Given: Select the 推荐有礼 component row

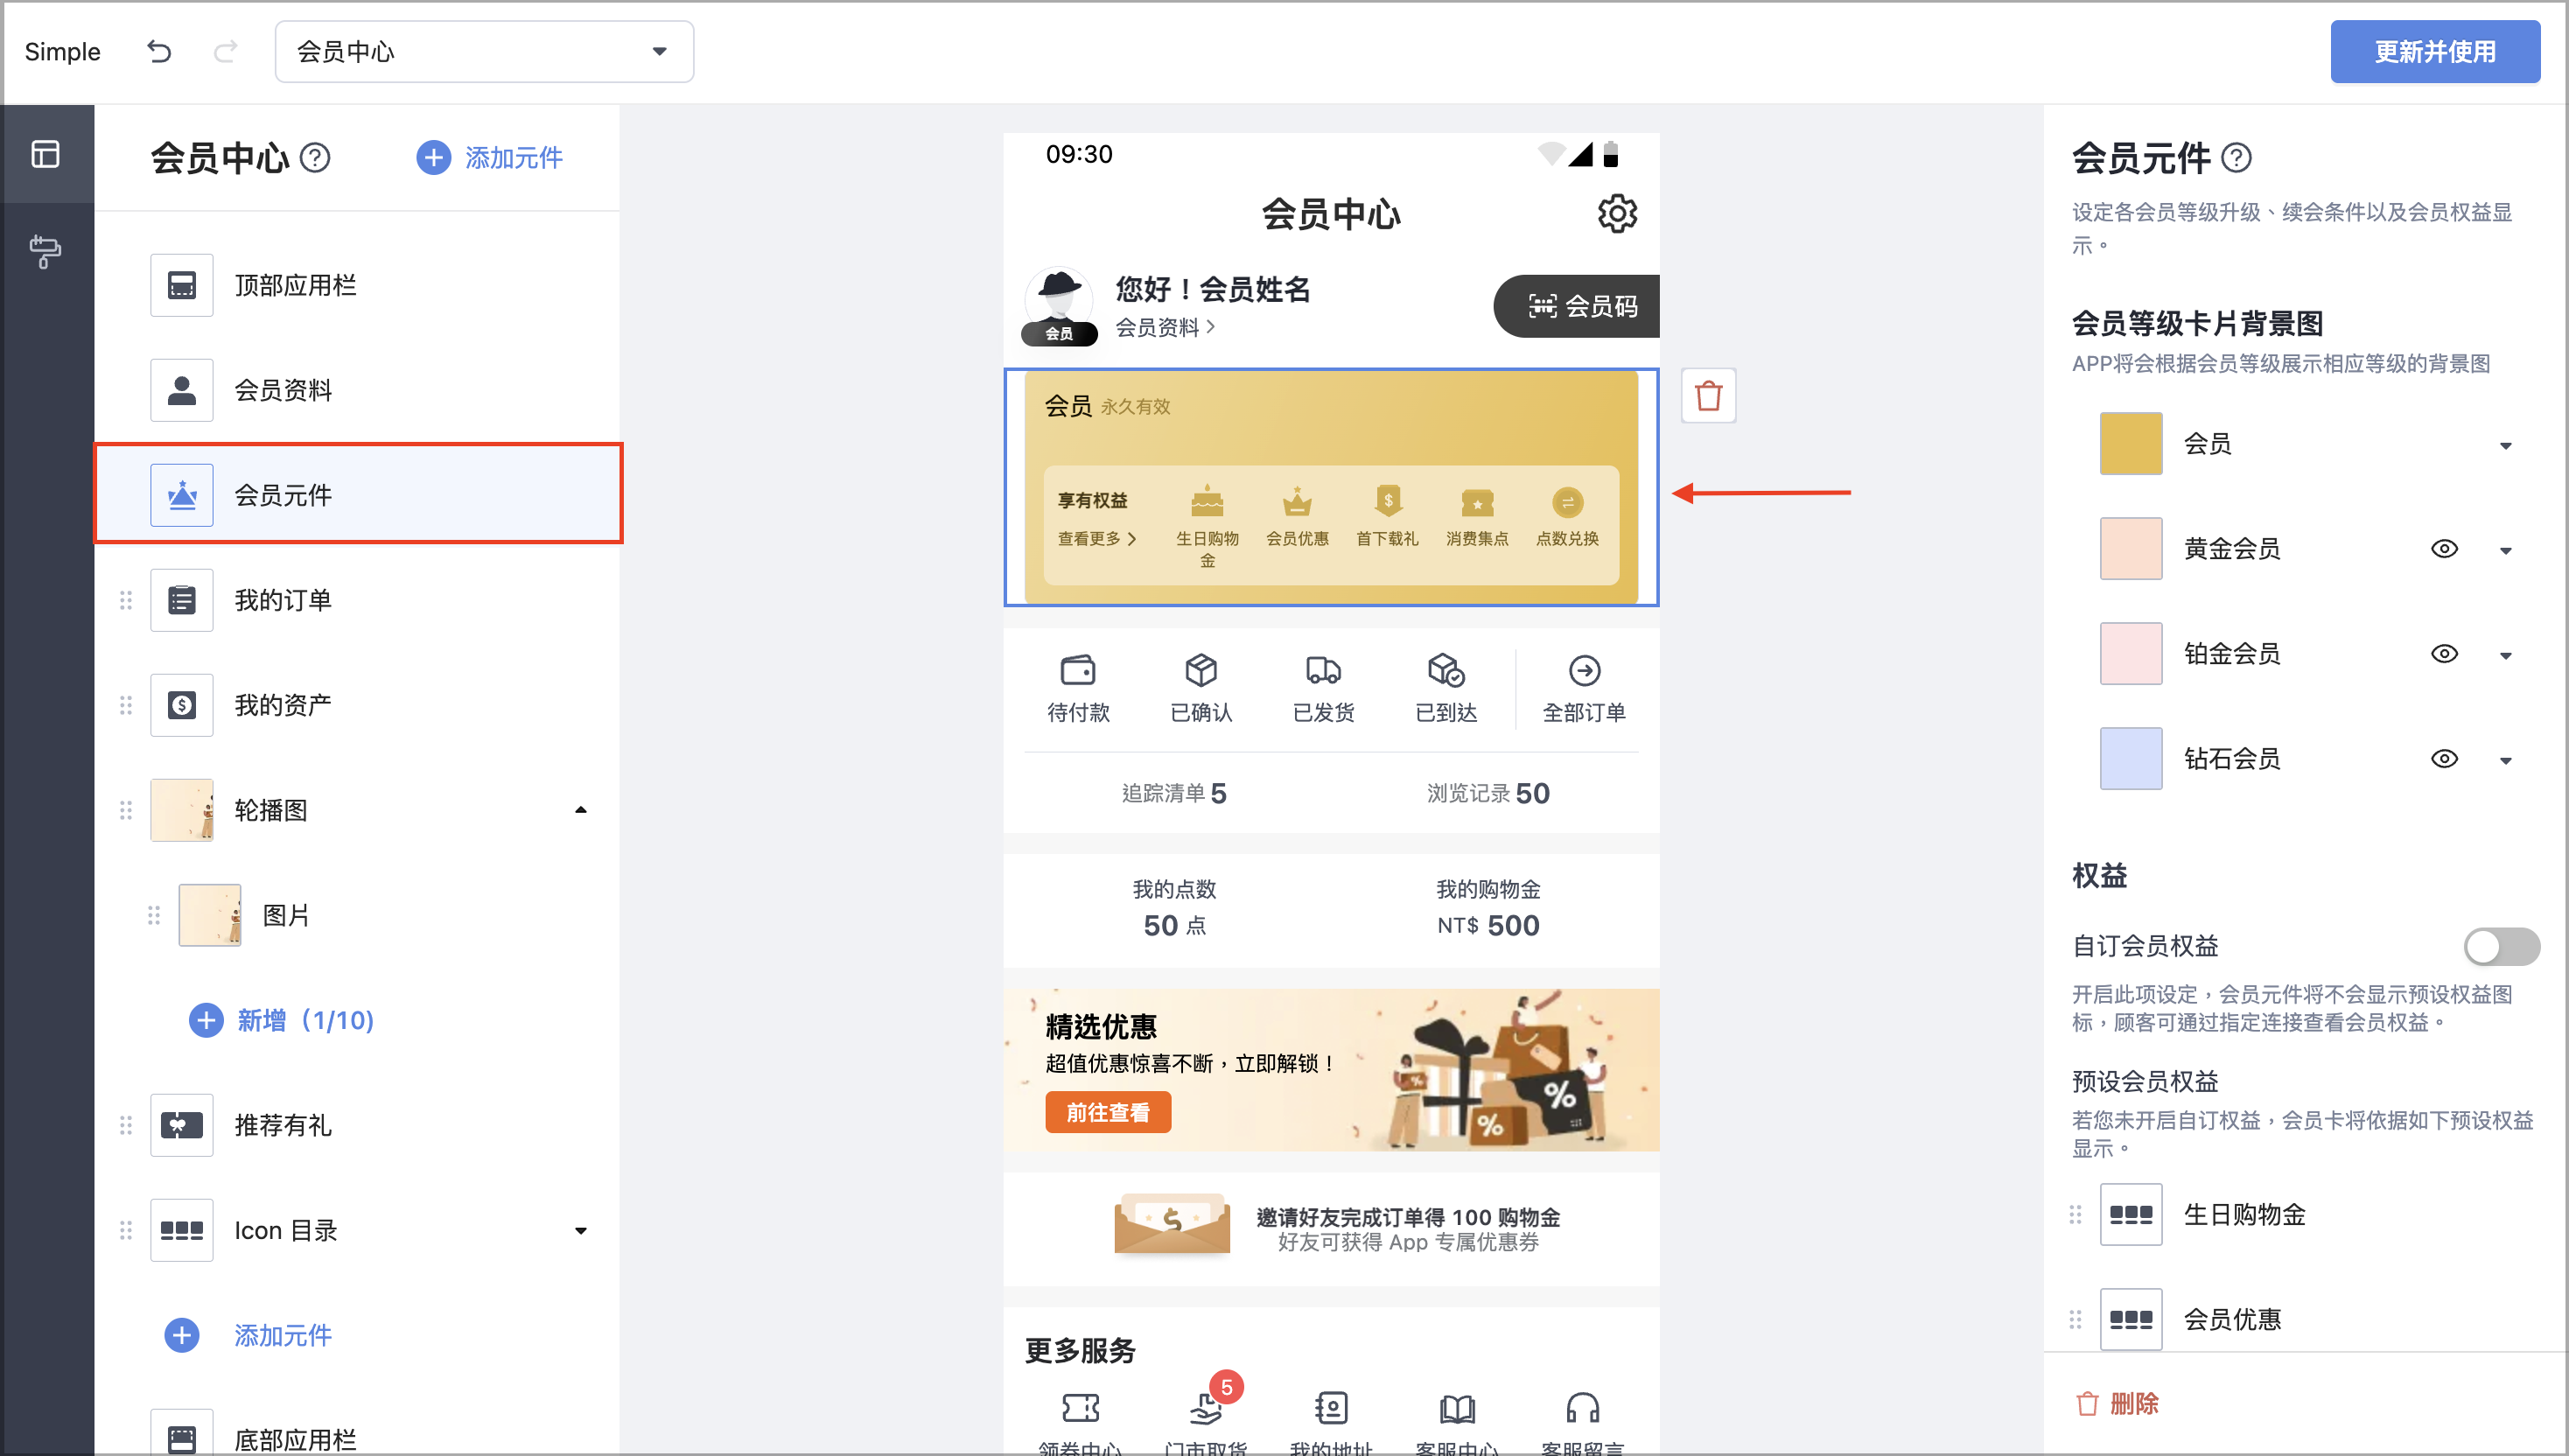Looking at the screenshot, I should point(358,1125).
